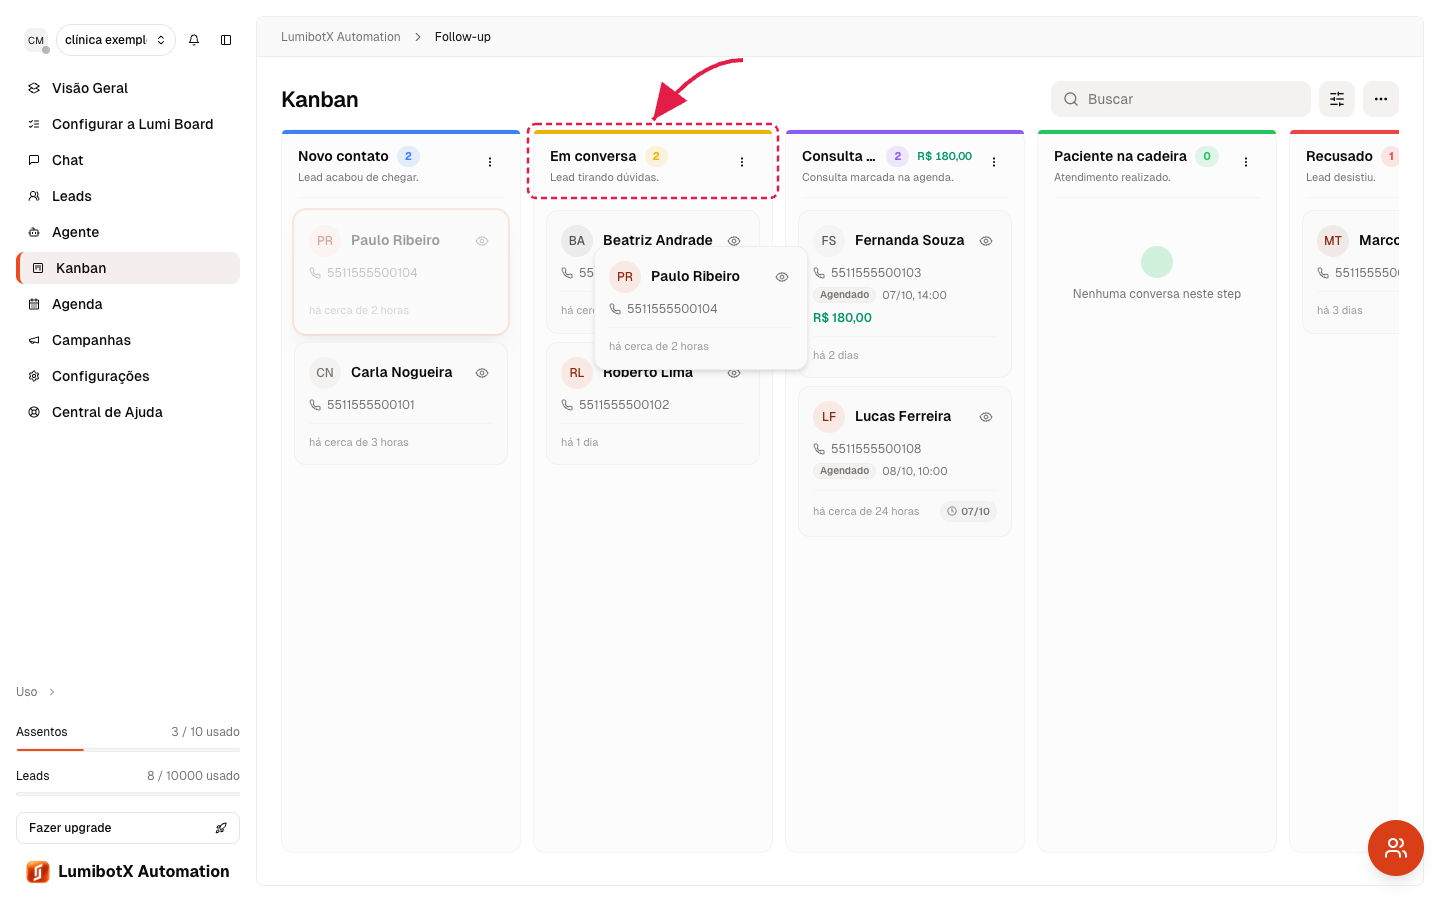Click the Assentos usage progress bar
The width and height of the screenshot is (1440, 900).
click(128, 749)
